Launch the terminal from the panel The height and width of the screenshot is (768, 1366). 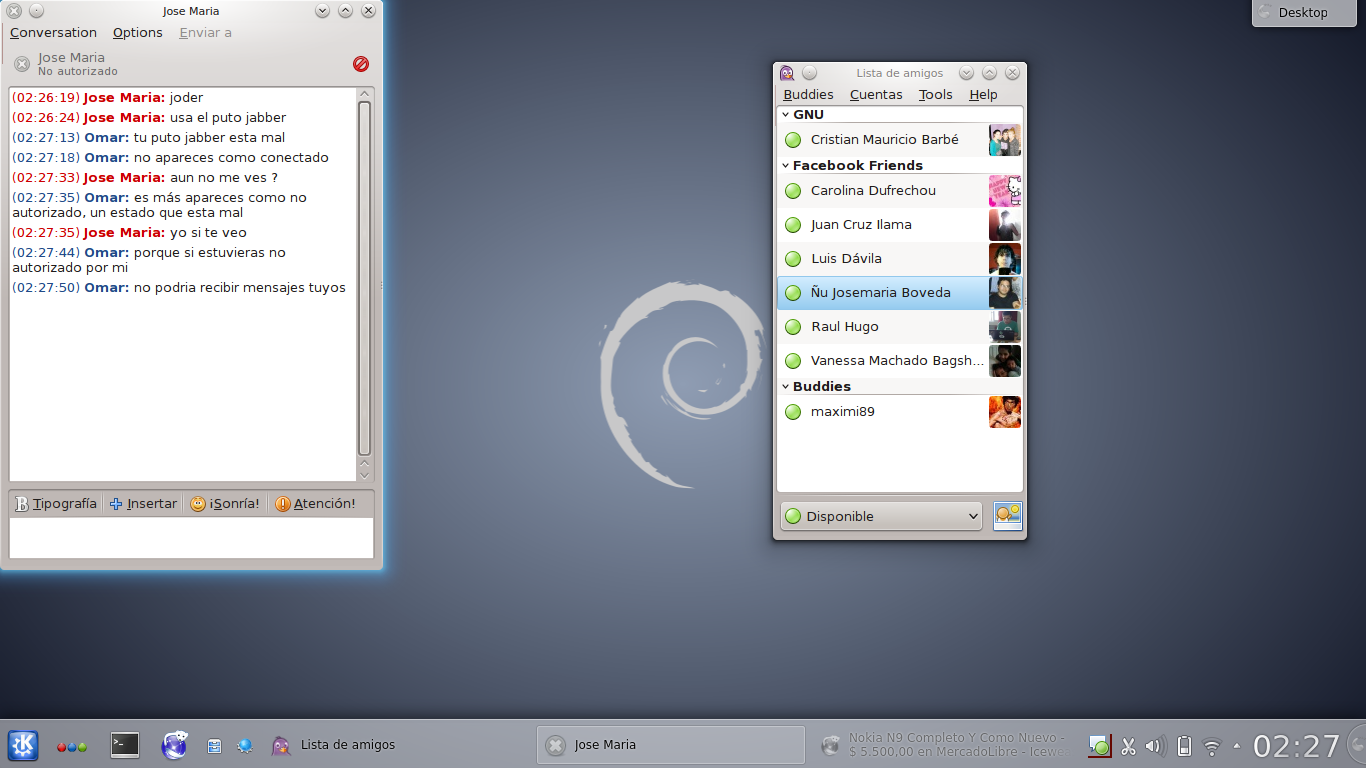125,745
